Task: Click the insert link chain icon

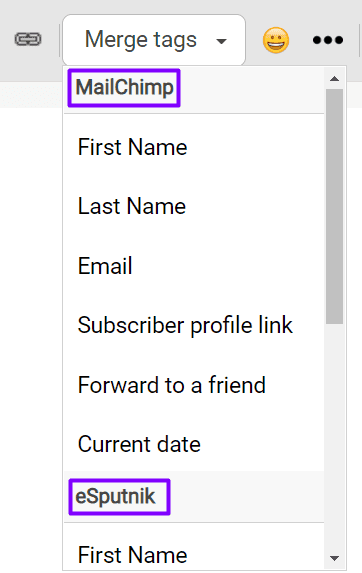Action: point(28,39)
